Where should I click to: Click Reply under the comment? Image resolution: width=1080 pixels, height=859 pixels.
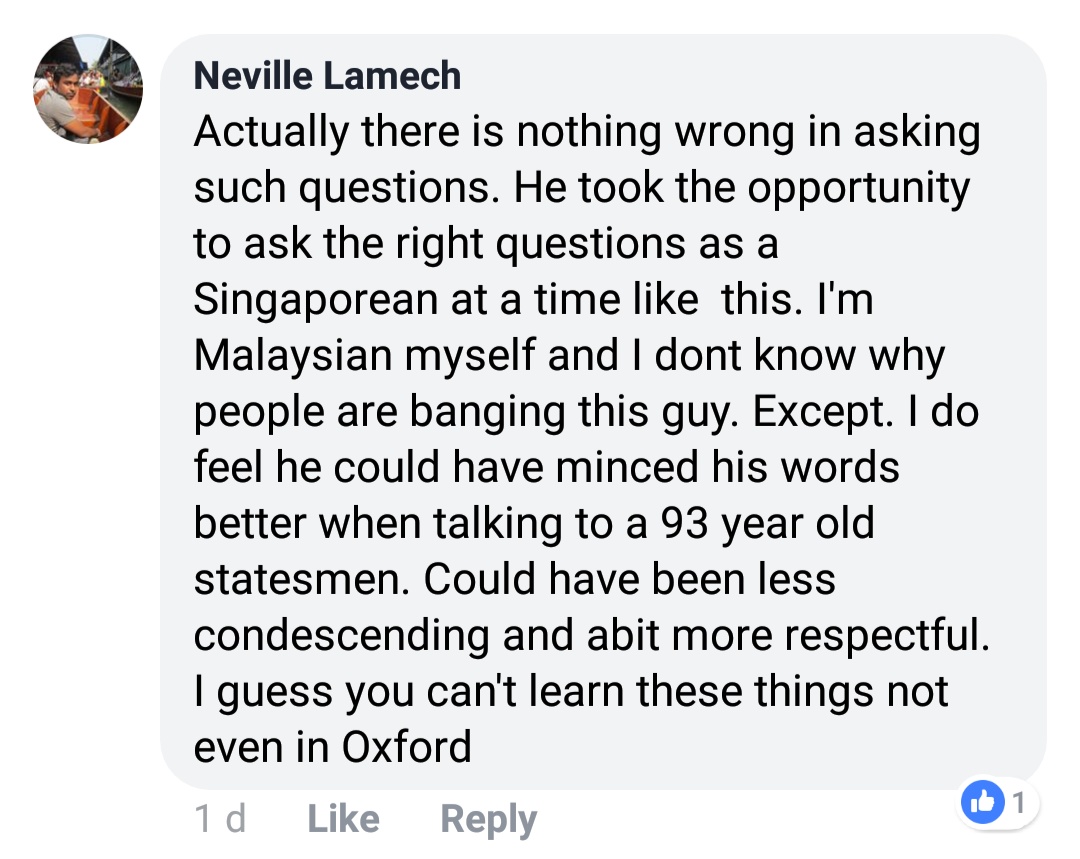pyautogui.click(x=488, y=820)
